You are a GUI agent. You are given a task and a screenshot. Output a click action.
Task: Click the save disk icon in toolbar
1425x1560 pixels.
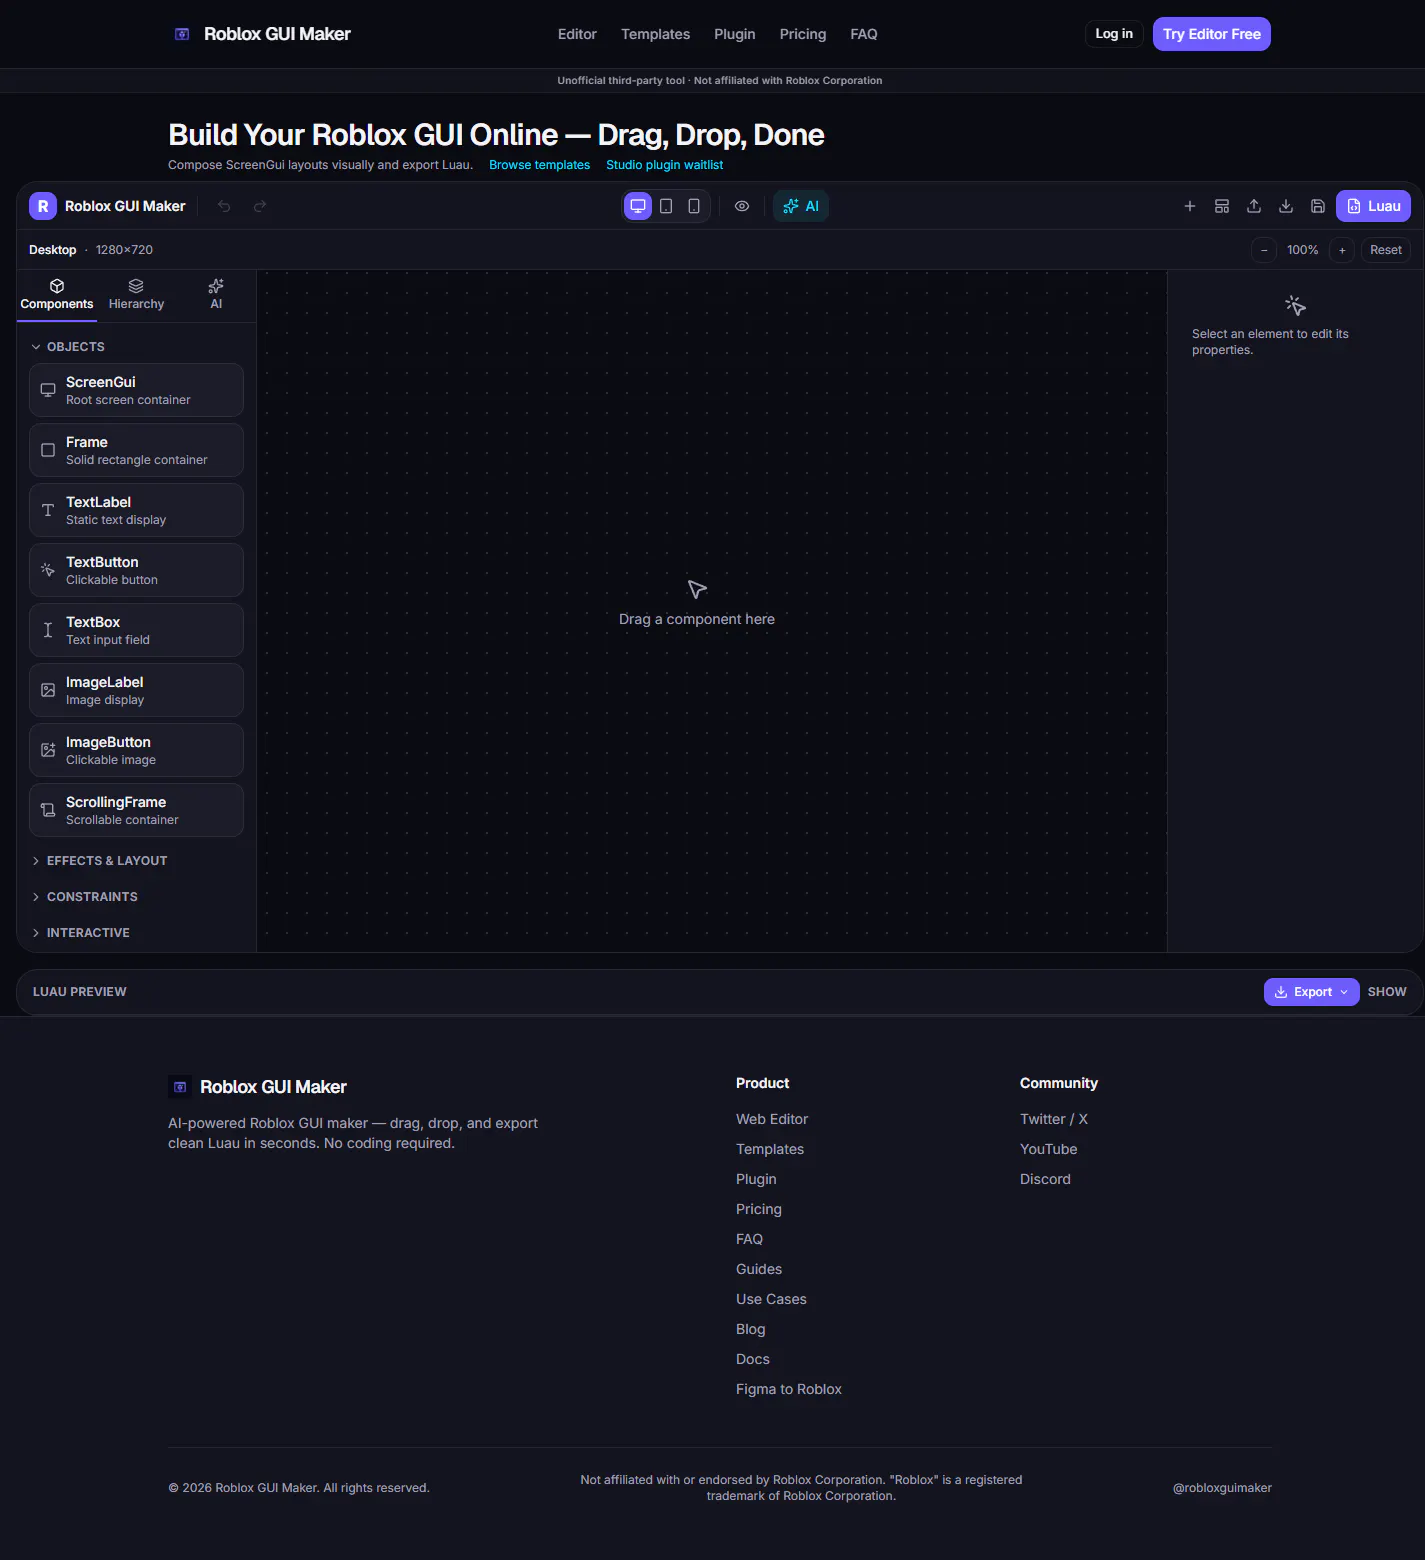tap(1318, 206)
